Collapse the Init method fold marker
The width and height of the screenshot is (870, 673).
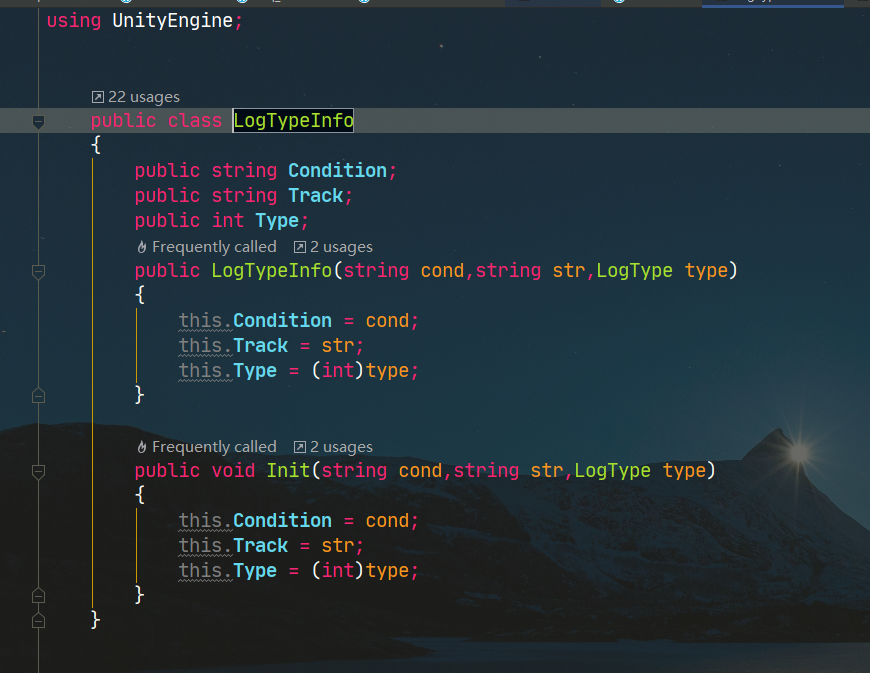(x=38, y=472)
